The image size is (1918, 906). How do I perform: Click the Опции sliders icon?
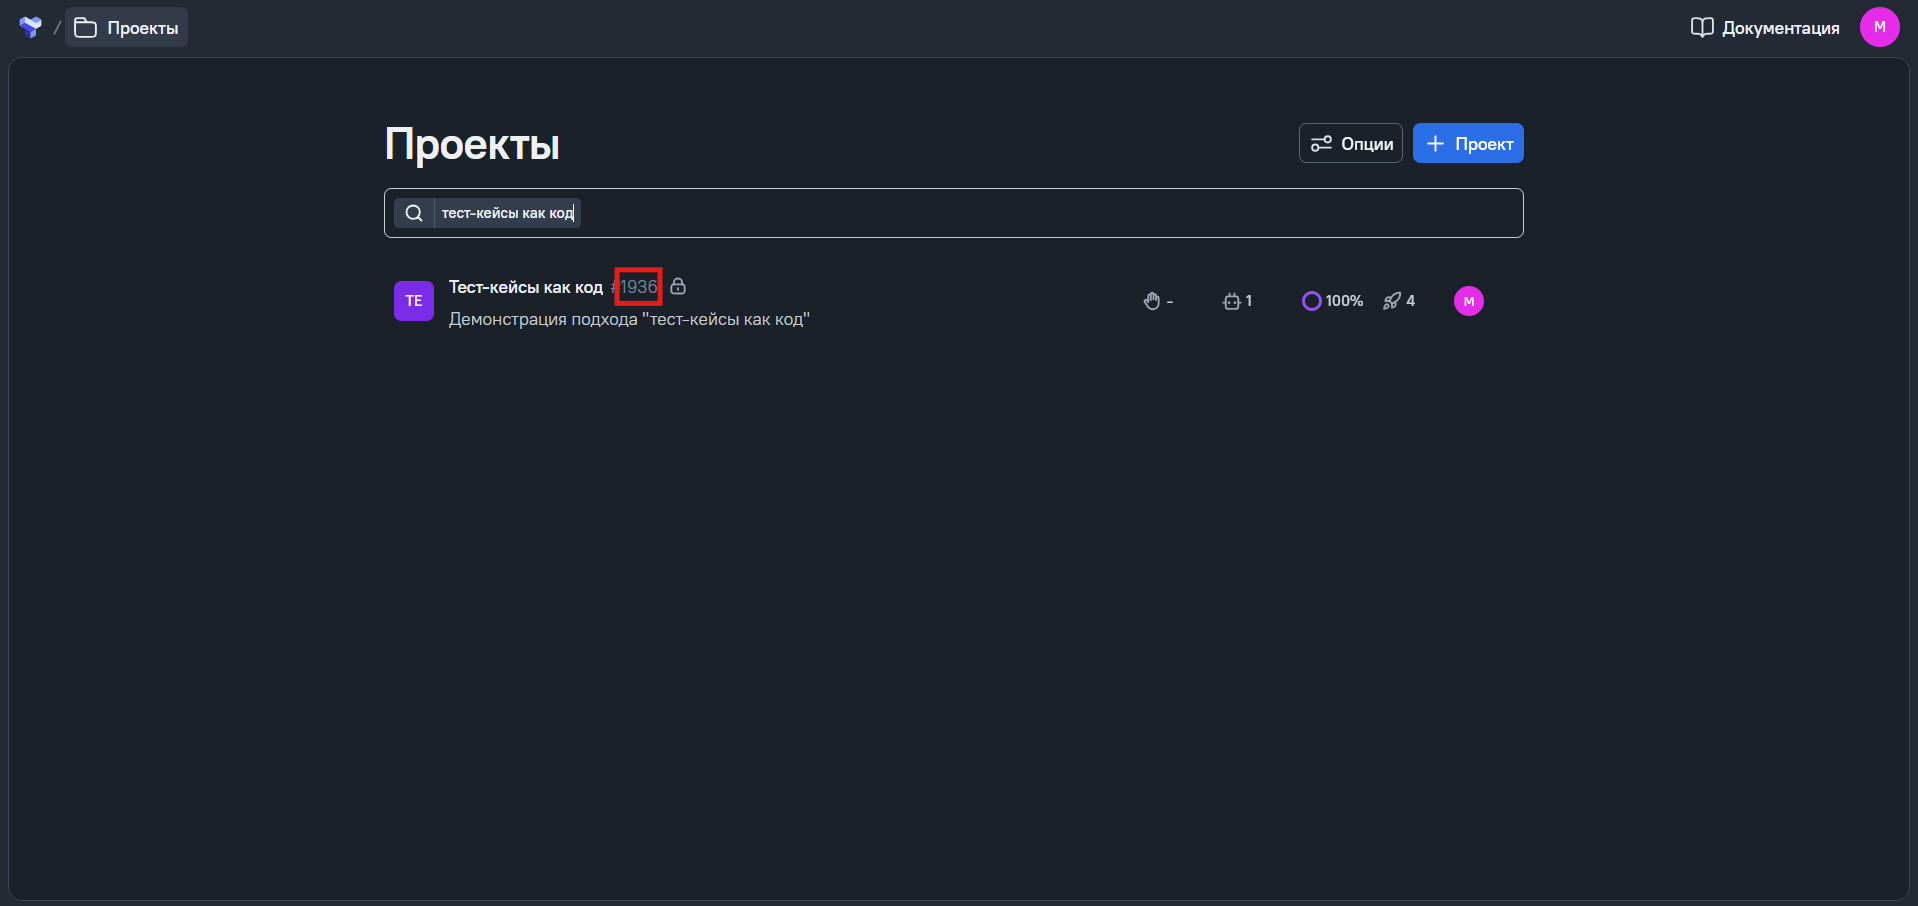(x=1321, y=144)
